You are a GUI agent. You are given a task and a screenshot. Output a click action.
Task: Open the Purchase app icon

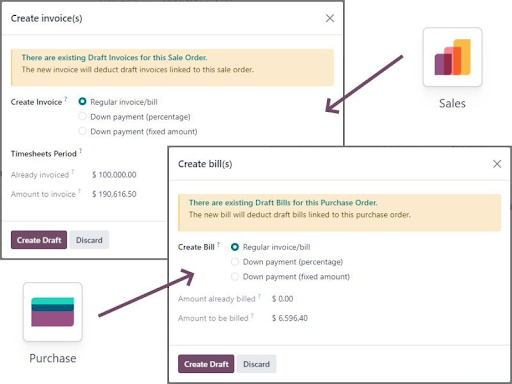pyautogui.click(x=53, y=312)
